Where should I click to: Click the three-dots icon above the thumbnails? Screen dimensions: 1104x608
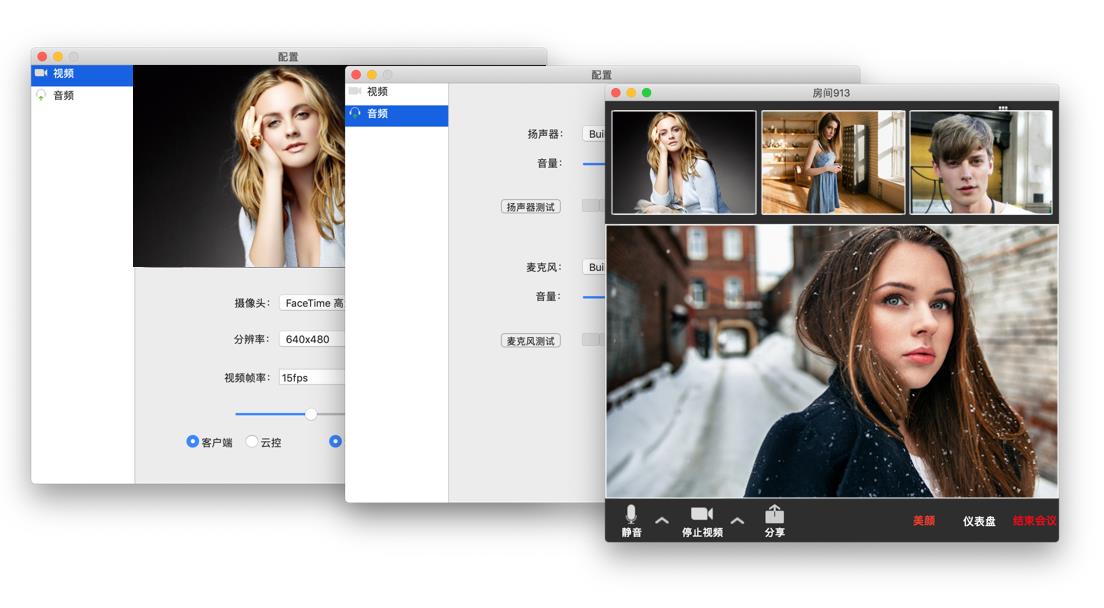(x=1002, y=108)
